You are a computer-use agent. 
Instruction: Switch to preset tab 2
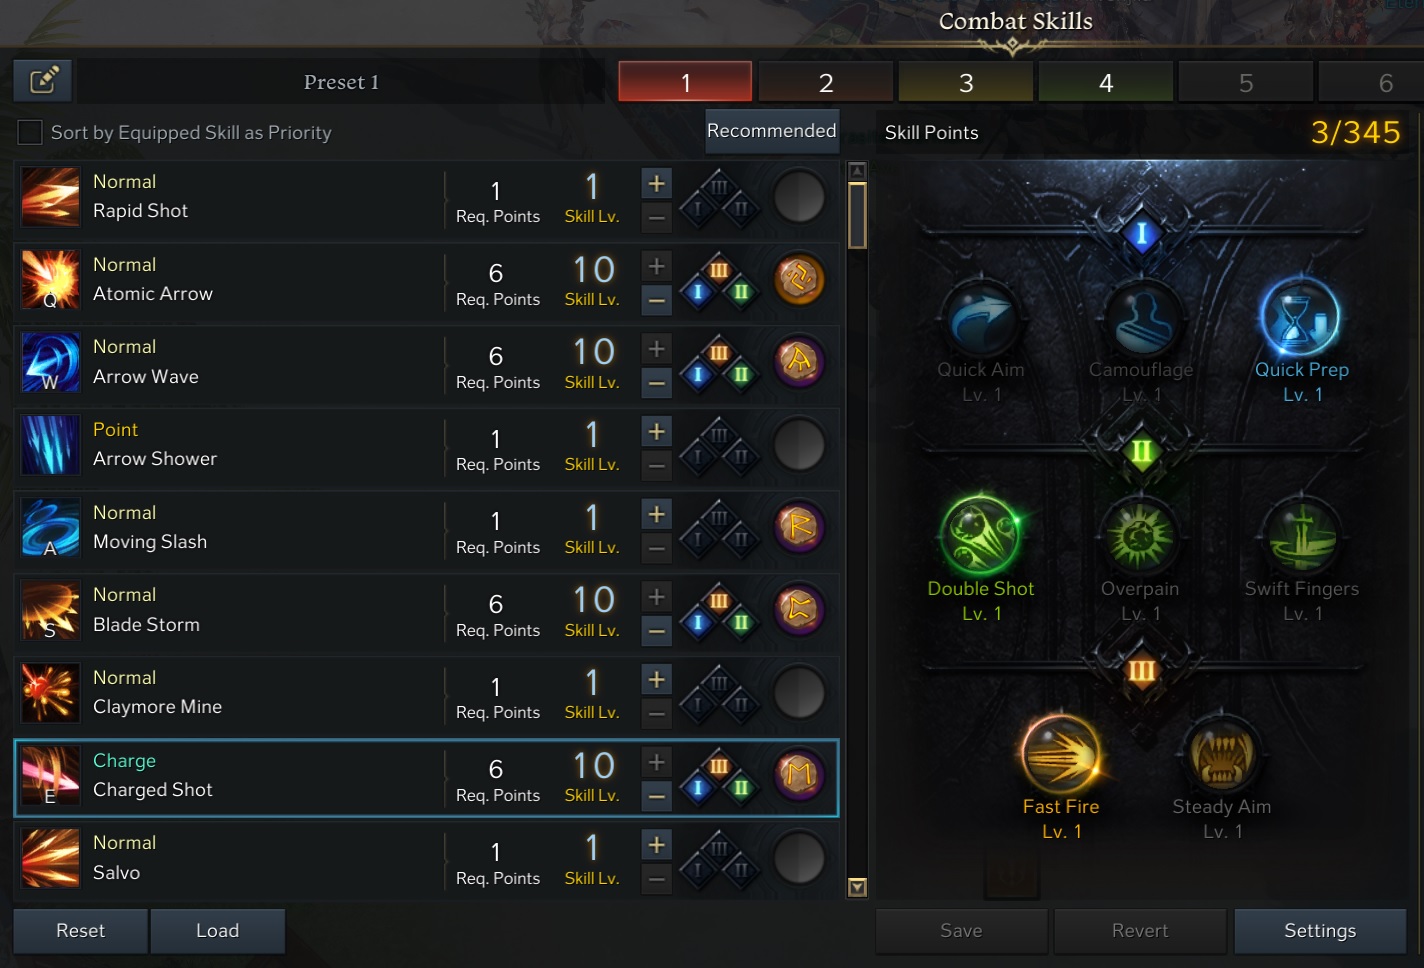826,82
